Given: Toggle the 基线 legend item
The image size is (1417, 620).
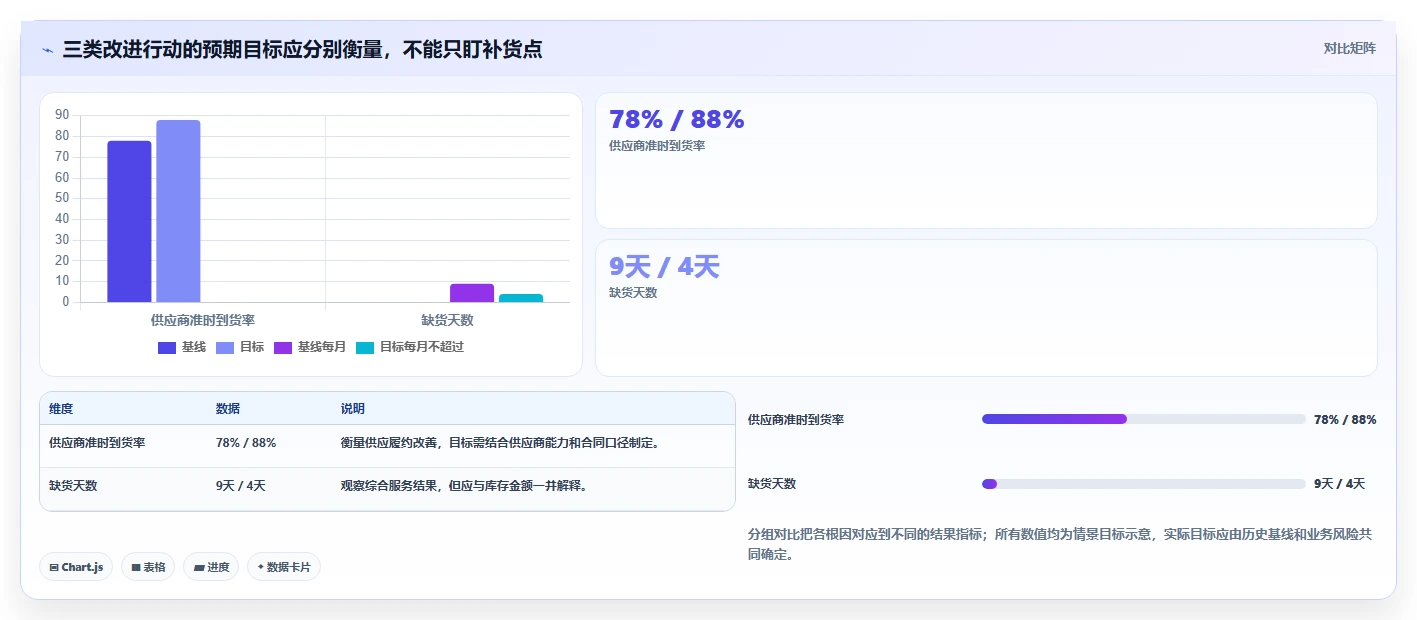Looking at the screenshot, I should [x=182, y=347].
